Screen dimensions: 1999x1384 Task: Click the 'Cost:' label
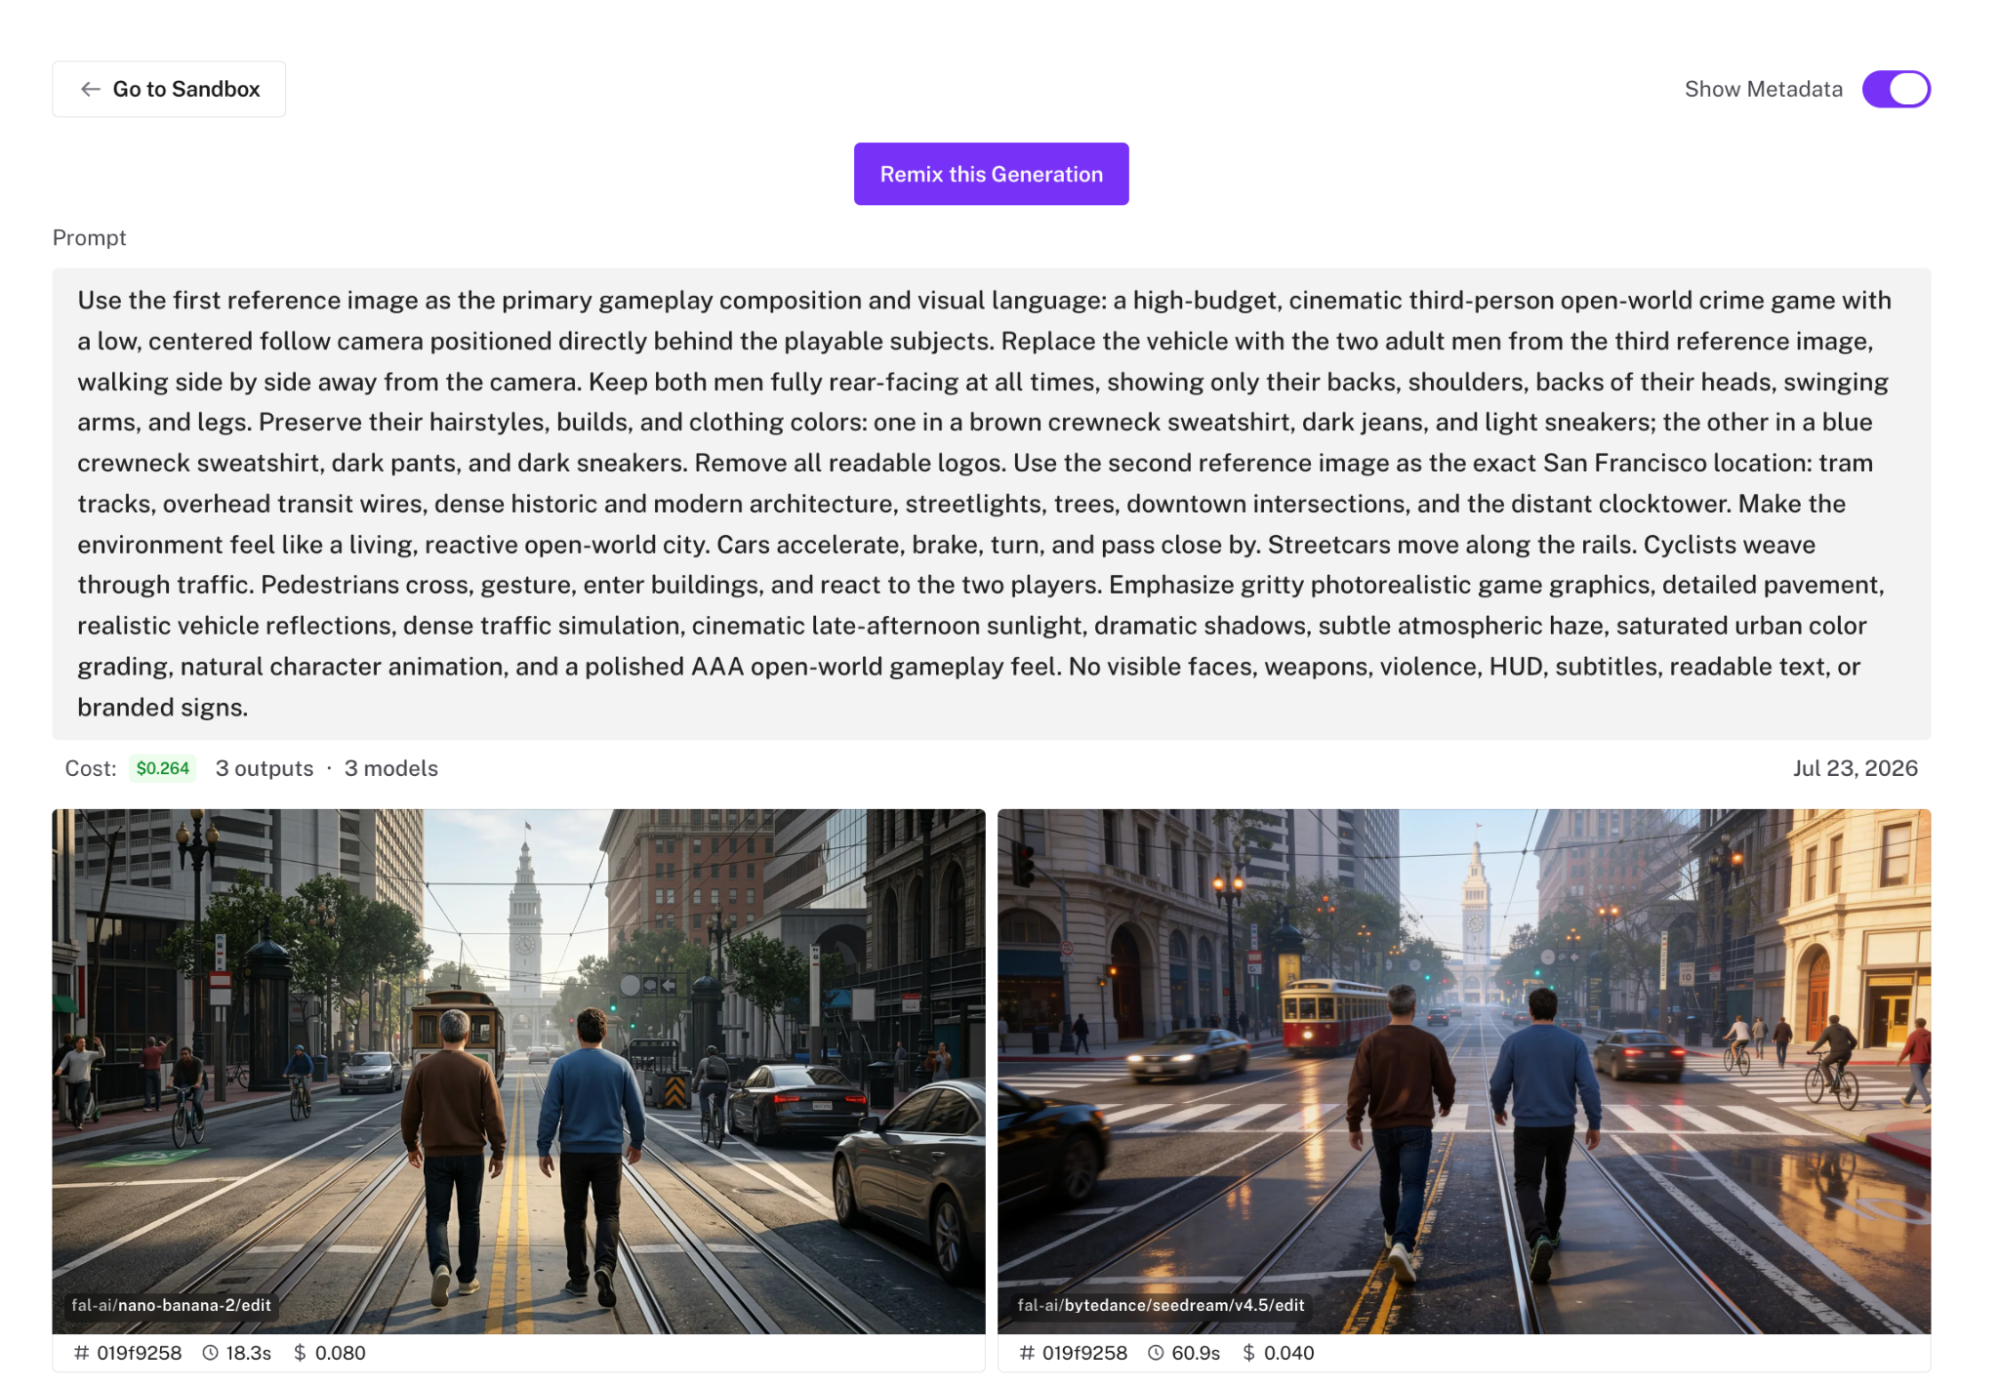point(90,768)
